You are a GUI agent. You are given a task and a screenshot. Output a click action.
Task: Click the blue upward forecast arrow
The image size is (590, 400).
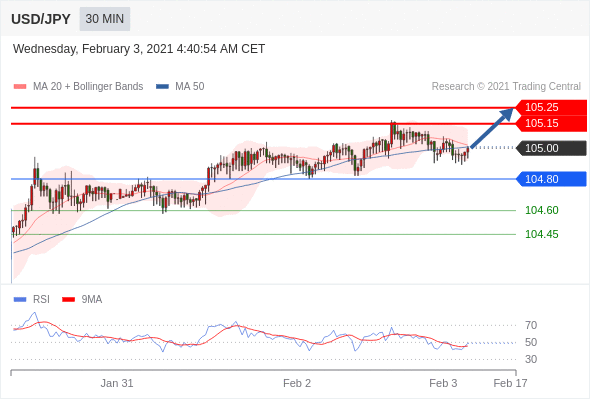[492, 128]
